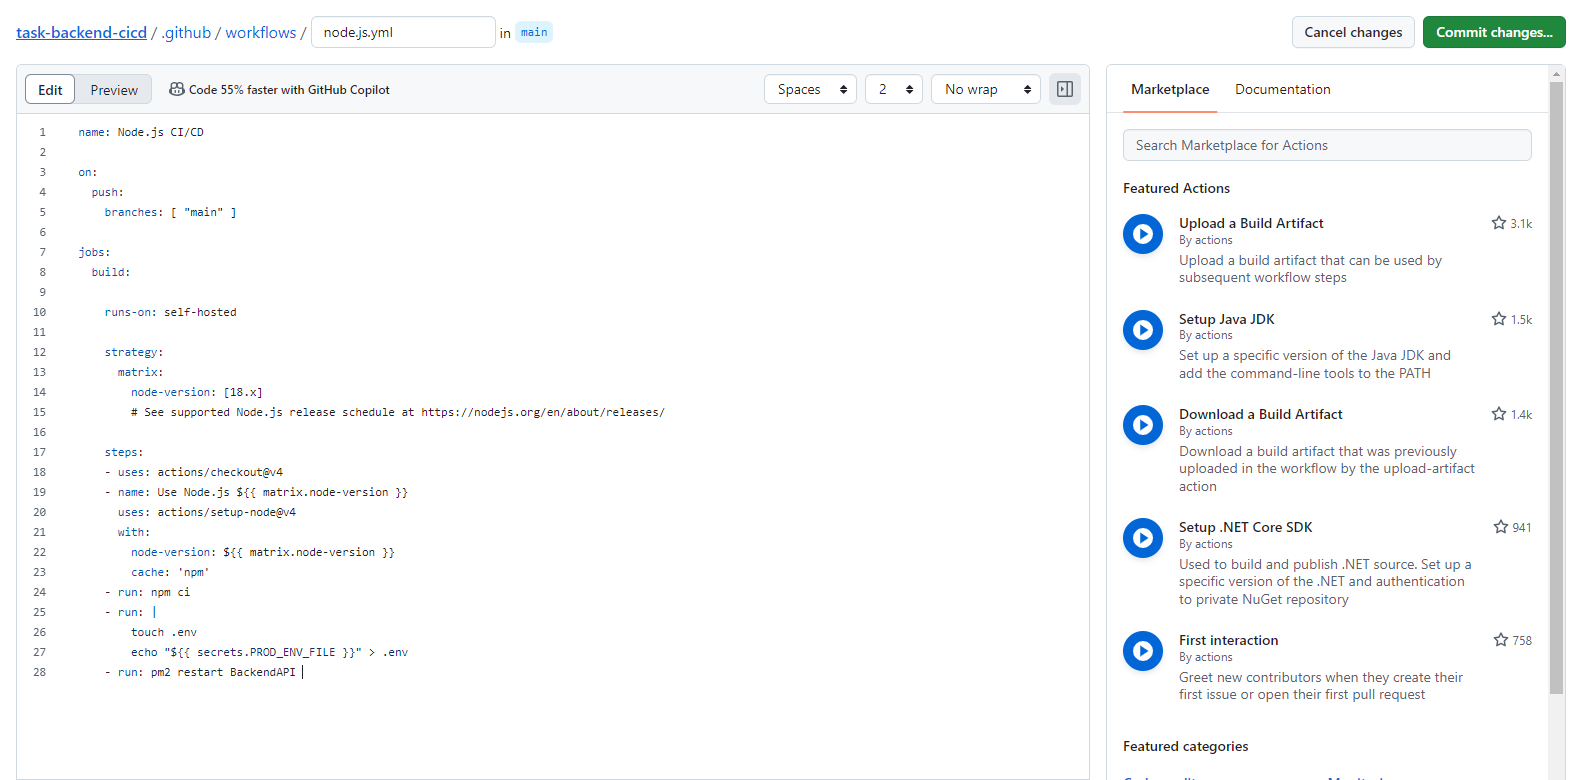Open First interaction action title

coord(1229,640)
